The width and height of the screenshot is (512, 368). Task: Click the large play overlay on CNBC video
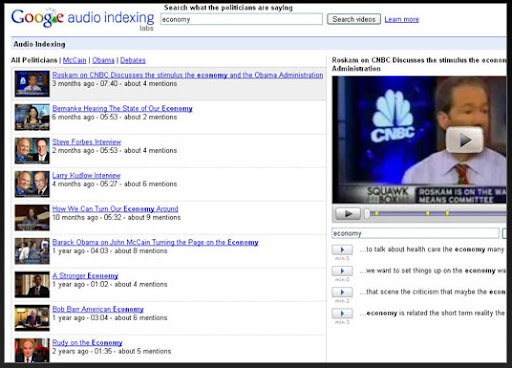pos(465,140)
